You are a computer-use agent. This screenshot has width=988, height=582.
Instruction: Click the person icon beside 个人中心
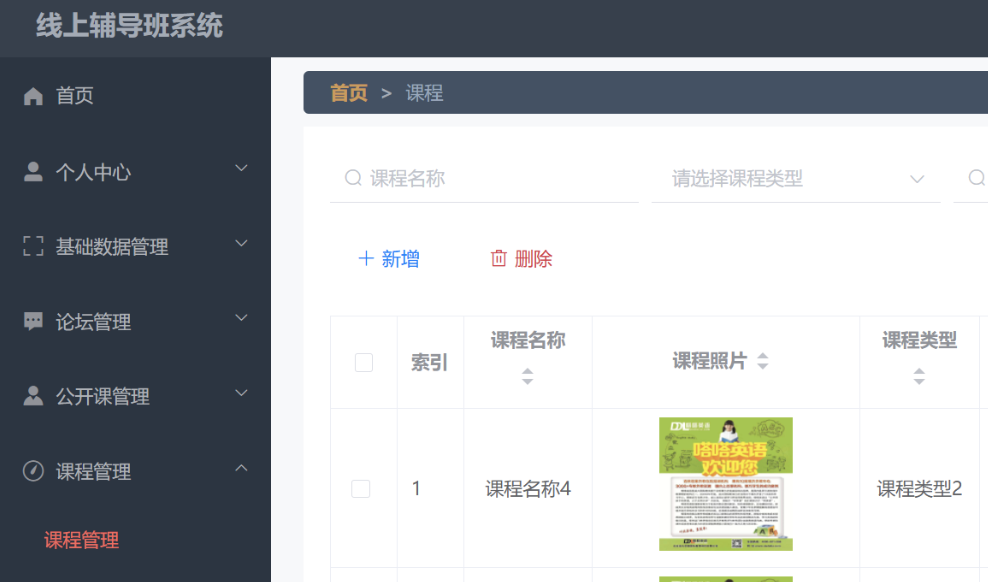33,172
